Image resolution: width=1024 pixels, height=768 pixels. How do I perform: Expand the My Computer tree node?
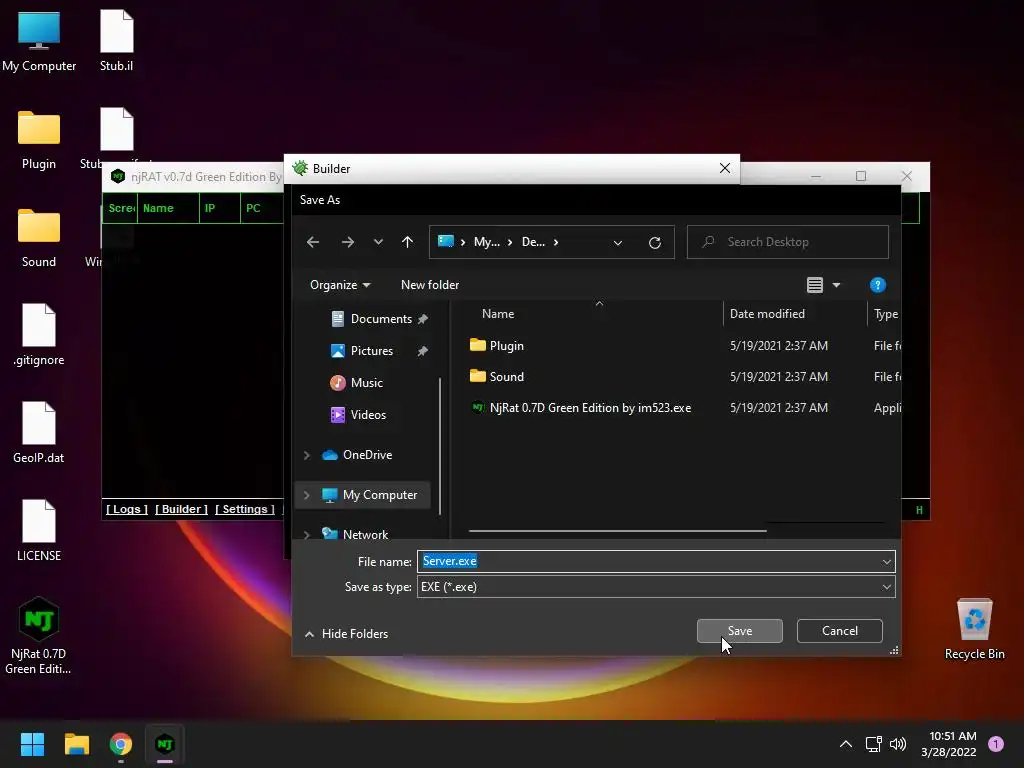tap(306, 495)
